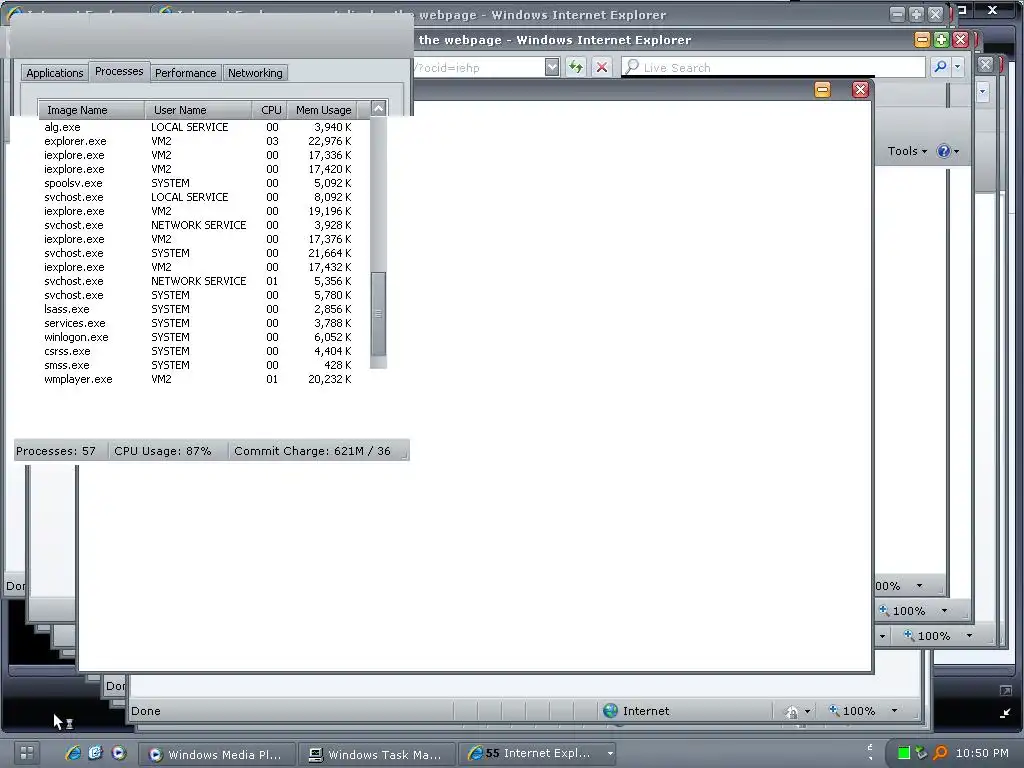Image resolution: width=1024 pixels, height=768 pixels.
Task: Activate the Windows Task Manager taskbar button
Action: point(377,754)
